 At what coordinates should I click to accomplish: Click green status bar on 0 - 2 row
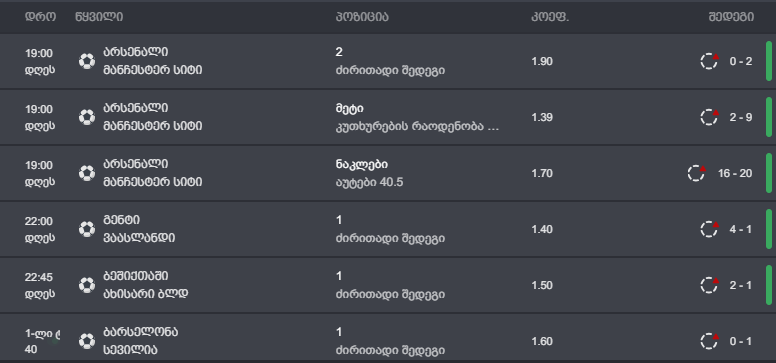pyautogui.click(x=769, y=61)
